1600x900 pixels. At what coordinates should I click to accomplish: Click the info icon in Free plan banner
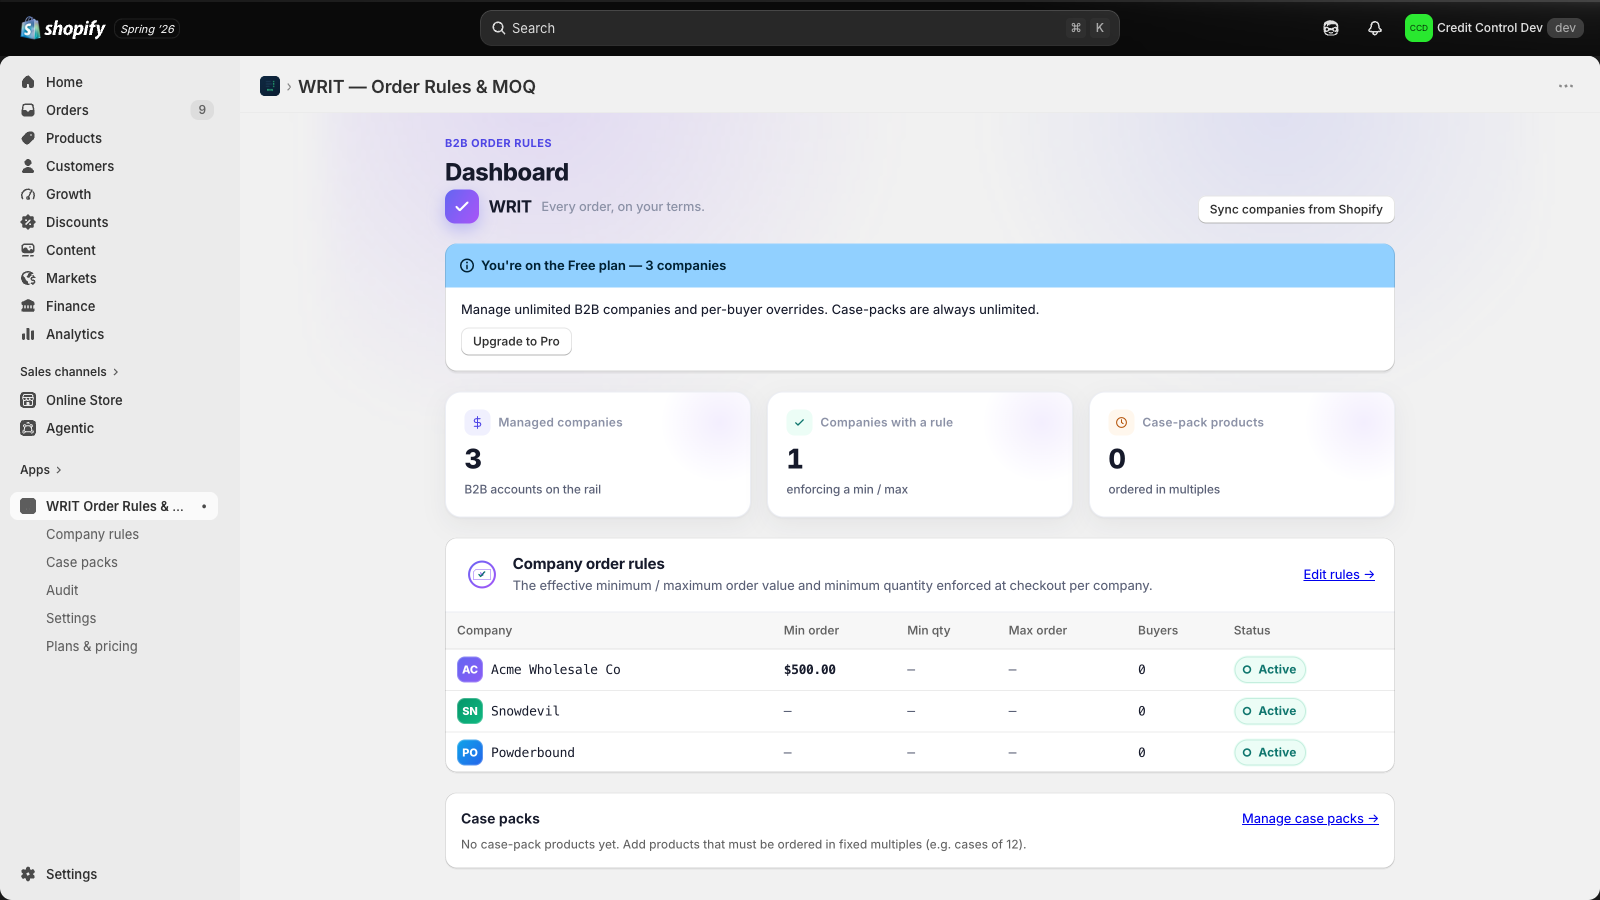(x=467, y=266)
